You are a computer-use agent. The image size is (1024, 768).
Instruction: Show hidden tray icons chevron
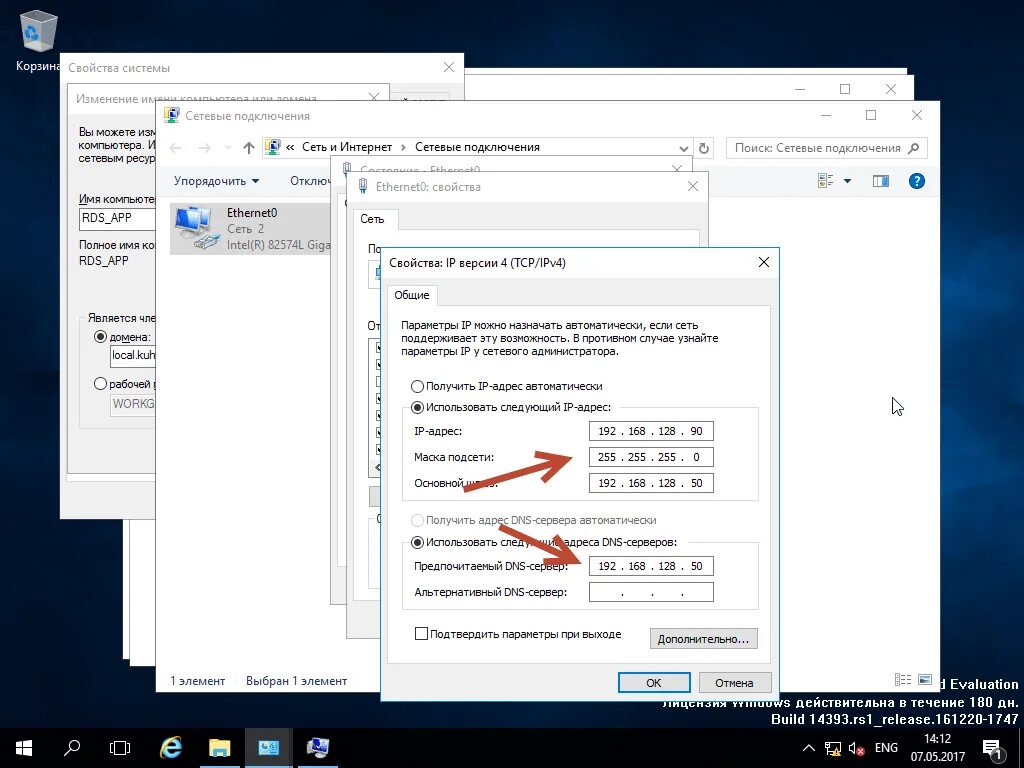pos(808,748)
